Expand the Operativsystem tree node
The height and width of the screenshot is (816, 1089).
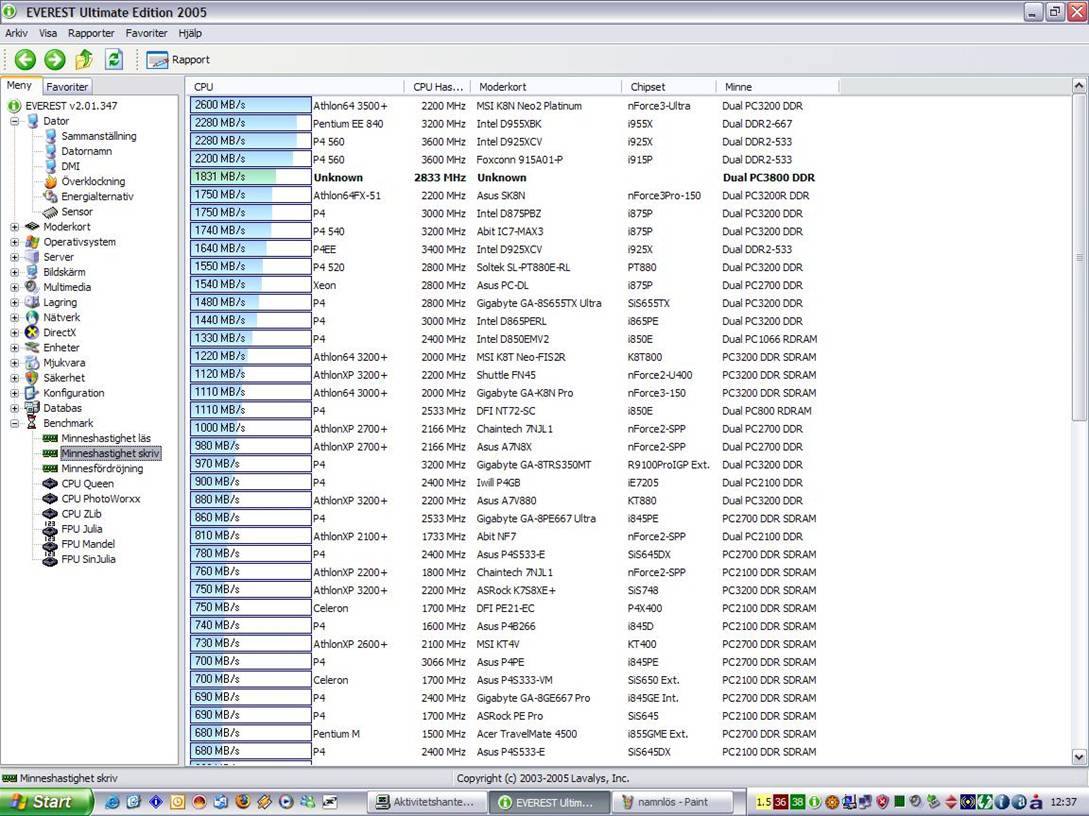click(x=14, y=242)
